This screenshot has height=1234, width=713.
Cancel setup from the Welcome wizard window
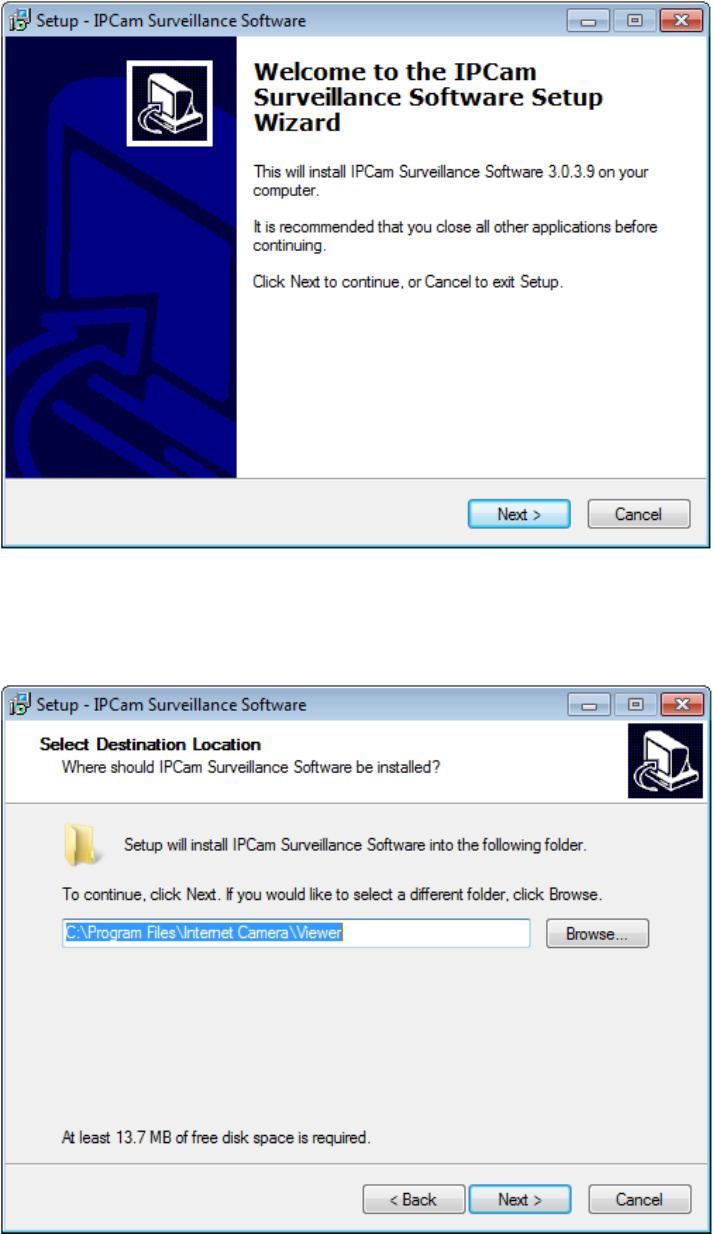638,514
